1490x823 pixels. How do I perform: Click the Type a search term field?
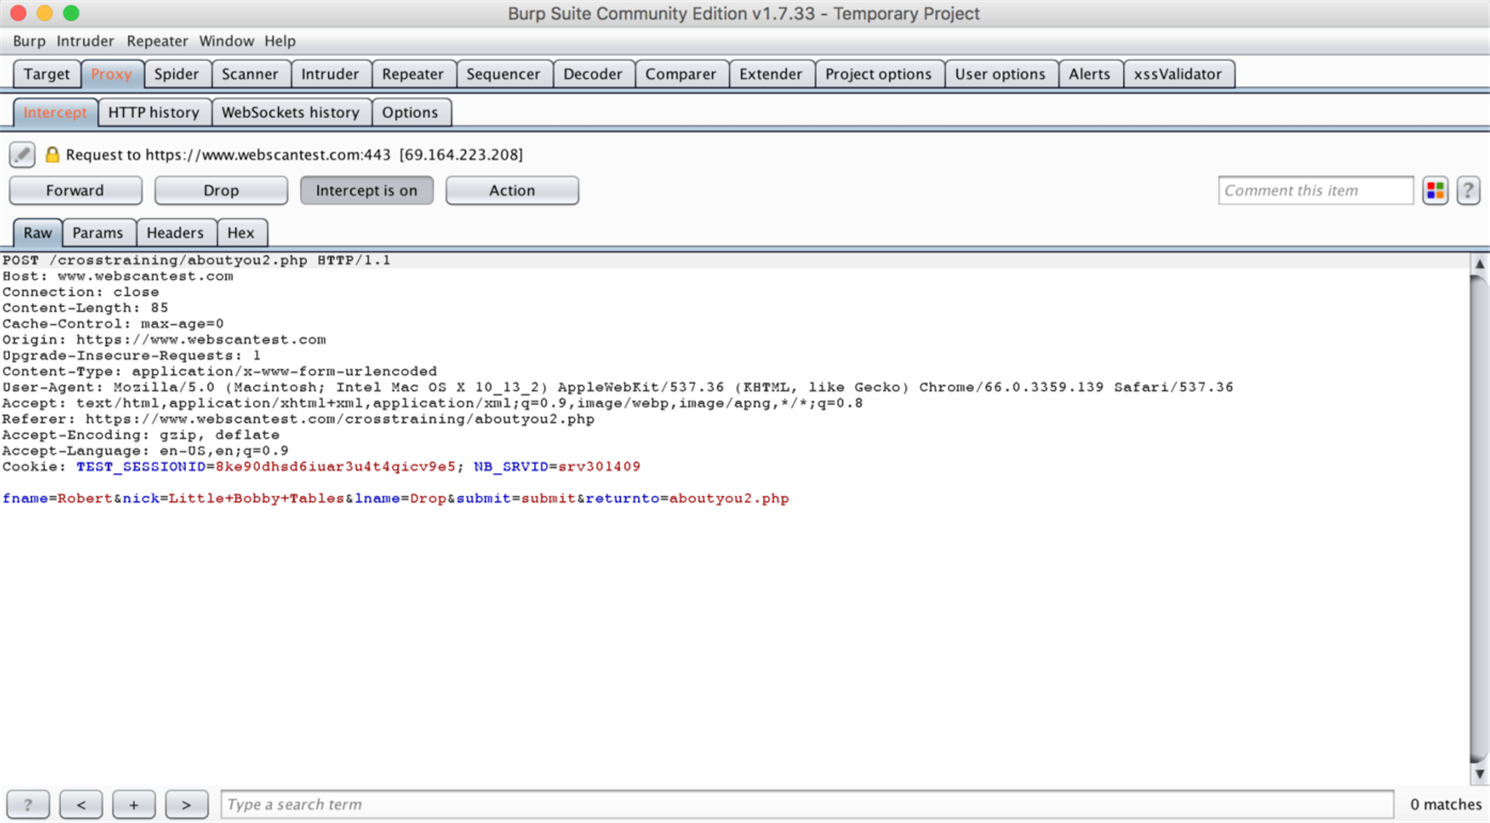808,804
